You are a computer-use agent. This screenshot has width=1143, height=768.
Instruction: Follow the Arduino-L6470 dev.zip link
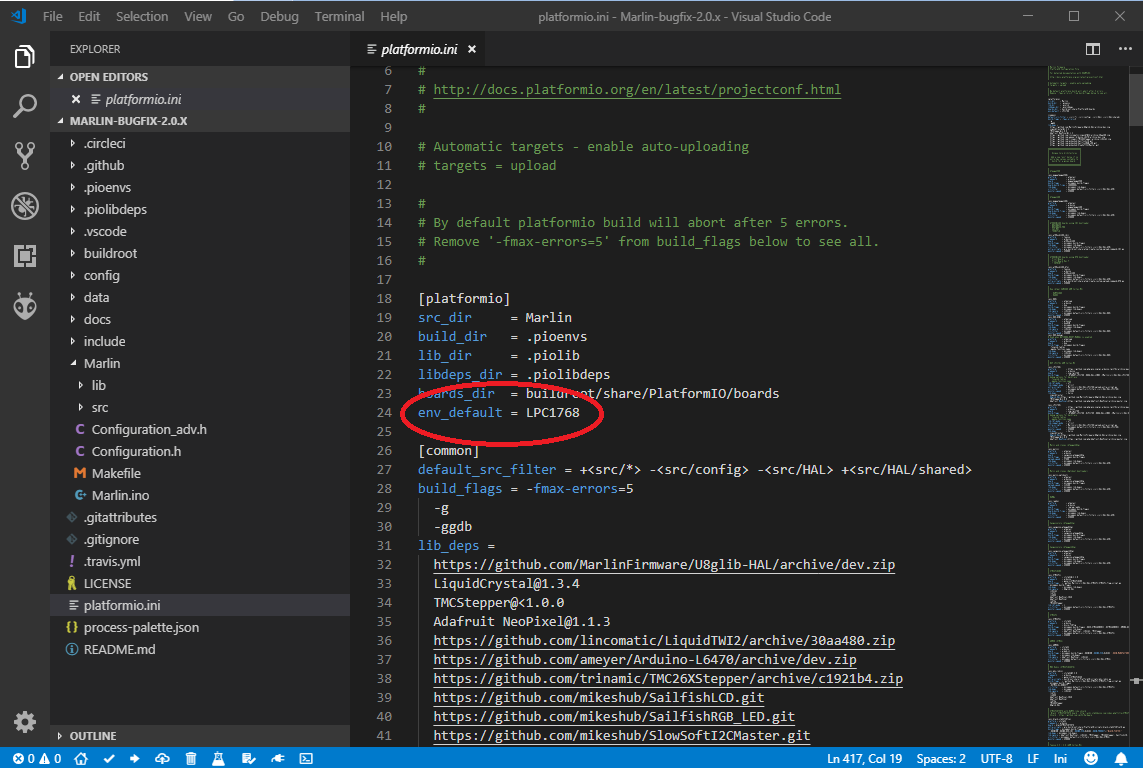tap(644, 659)
